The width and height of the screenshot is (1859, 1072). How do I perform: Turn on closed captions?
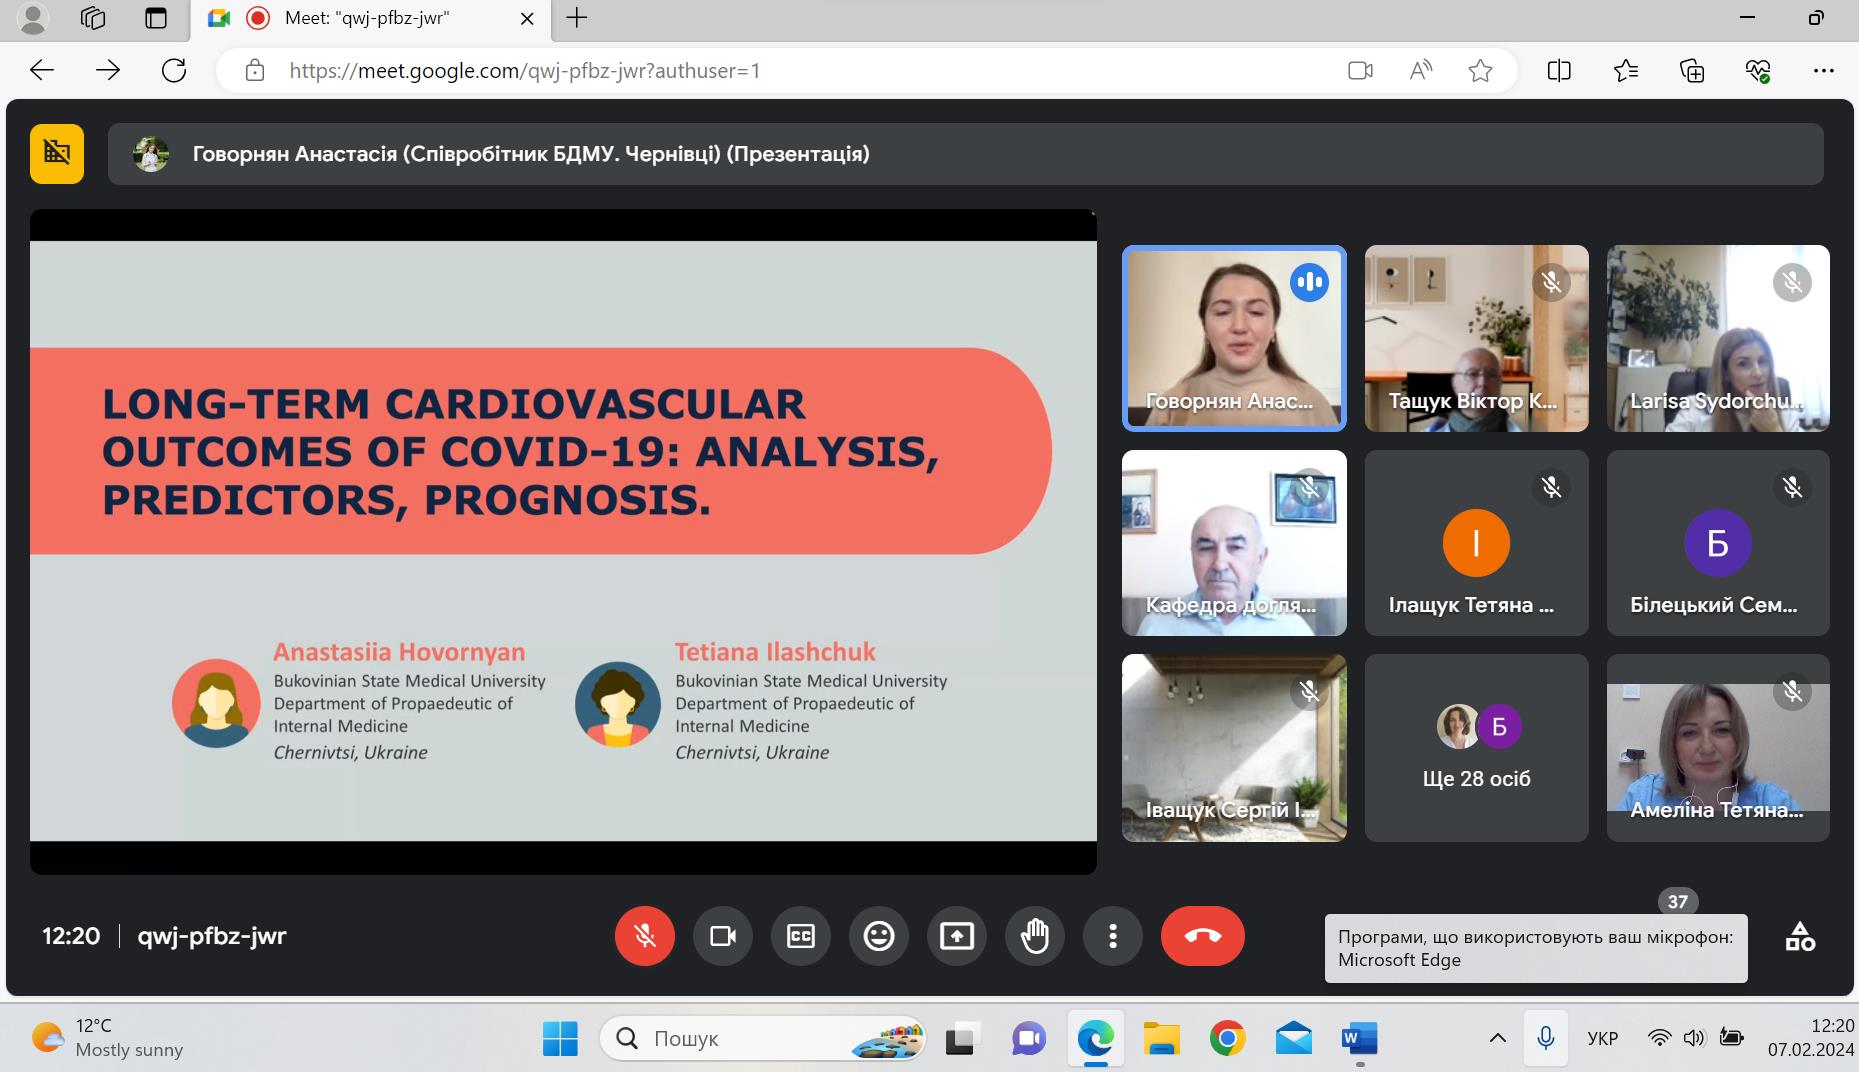tap(800, 936)
